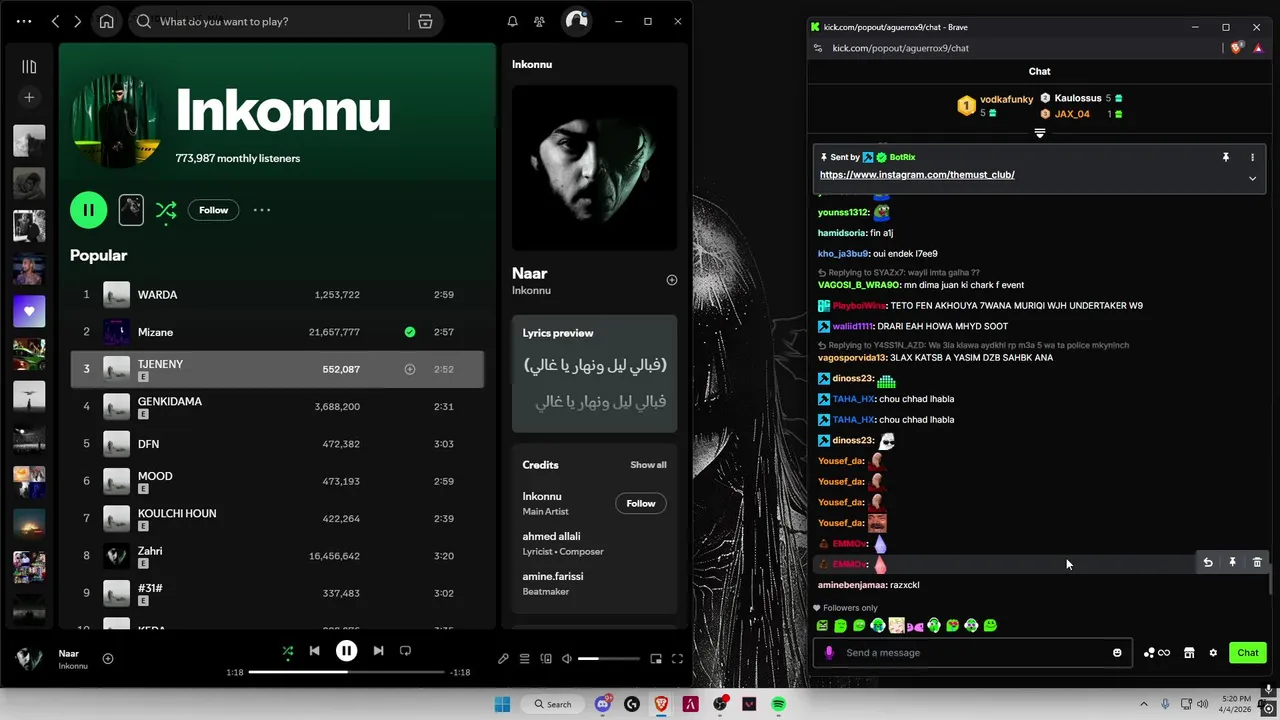This screenshot has height=720, width=1280.
Task: Pin the highlighted EMMOv message
Action: (x=1232, y=563)
